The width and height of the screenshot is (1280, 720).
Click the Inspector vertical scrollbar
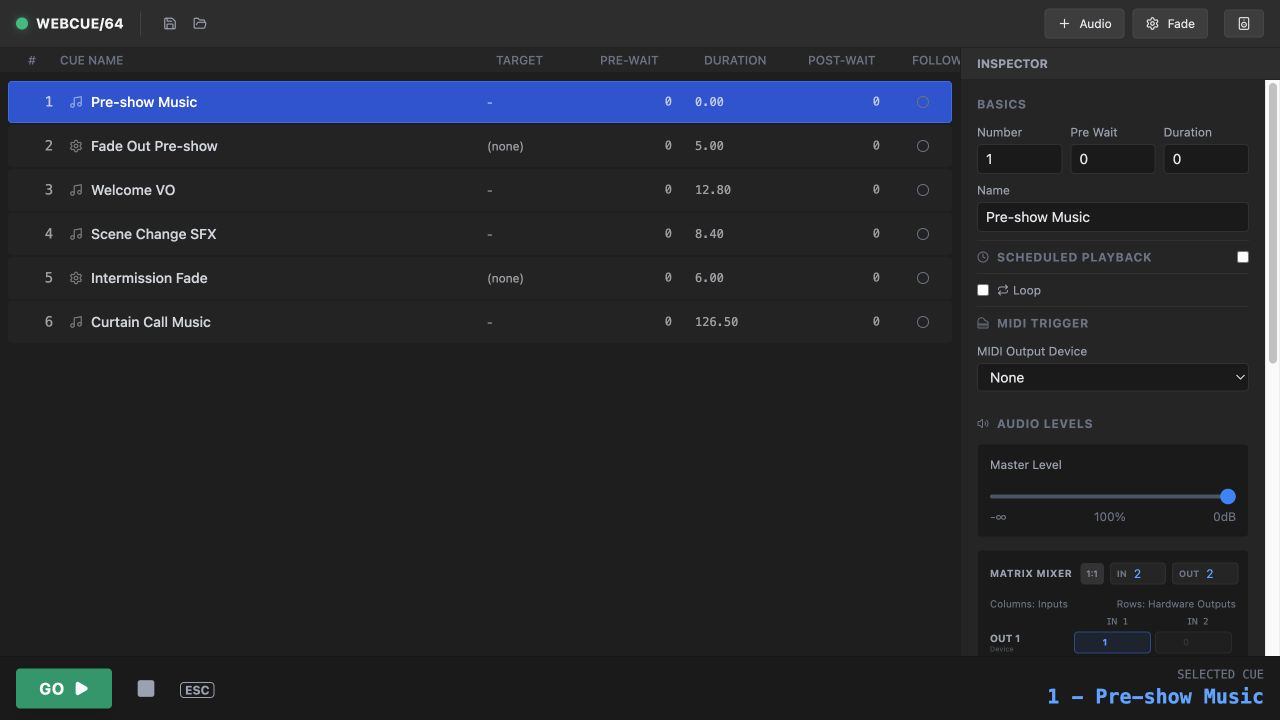tap(1273, 222)
